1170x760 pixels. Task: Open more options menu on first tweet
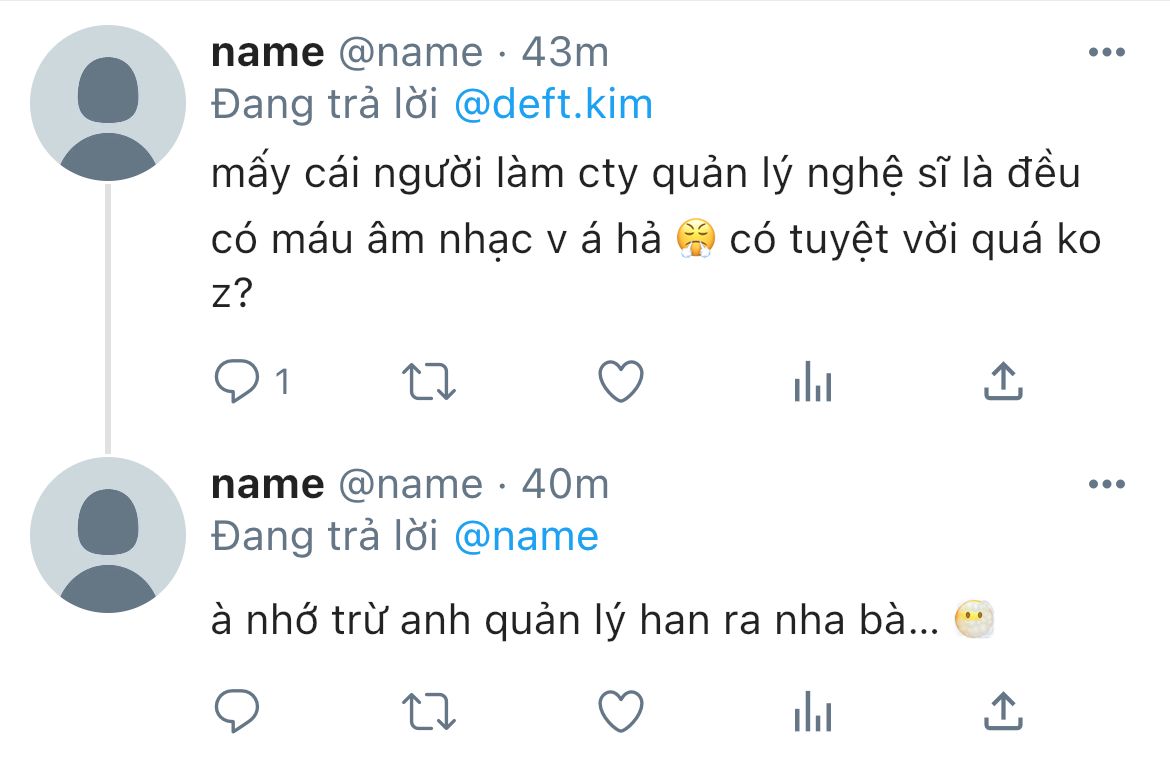pyautogui.click(x=1107, y=52)
